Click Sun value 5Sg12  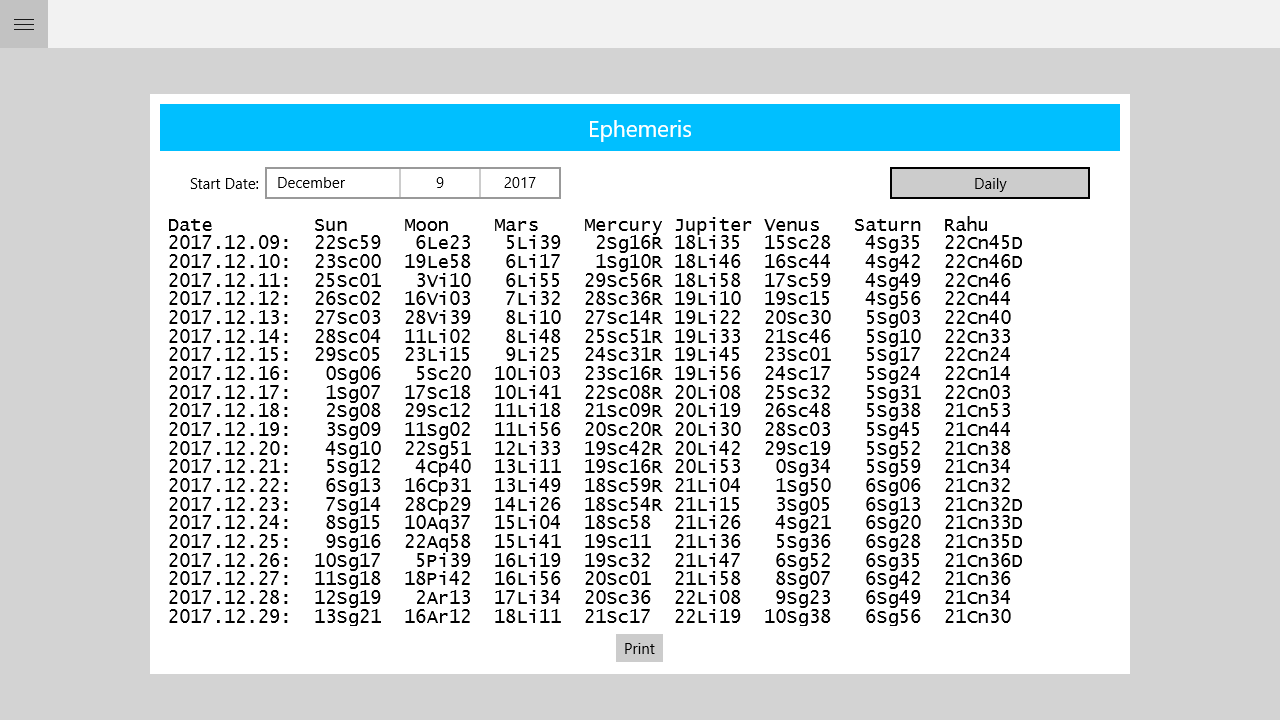354,467
